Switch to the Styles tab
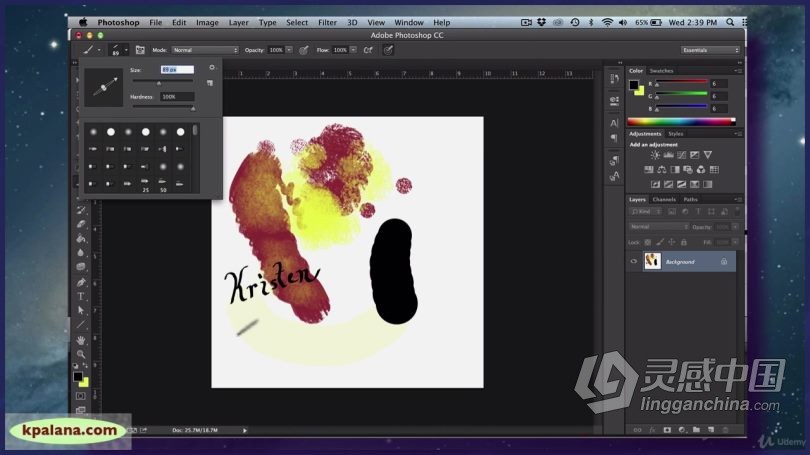810x455 pixels. 676,134
